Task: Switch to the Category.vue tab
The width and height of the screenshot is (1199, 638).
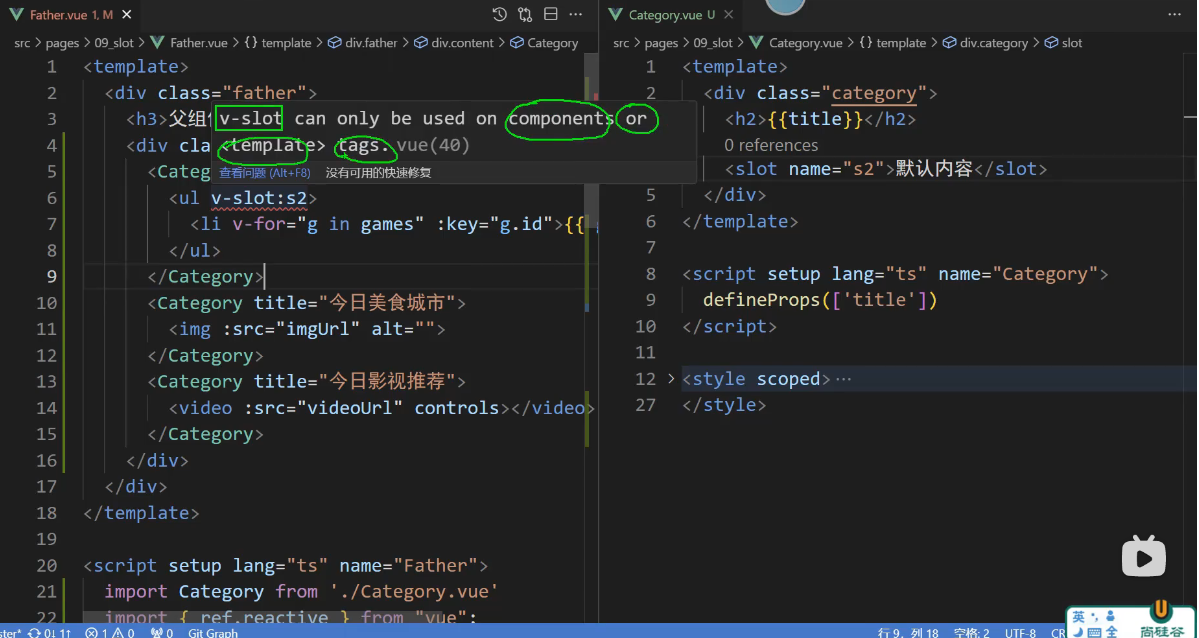Action: pos(671,15)
